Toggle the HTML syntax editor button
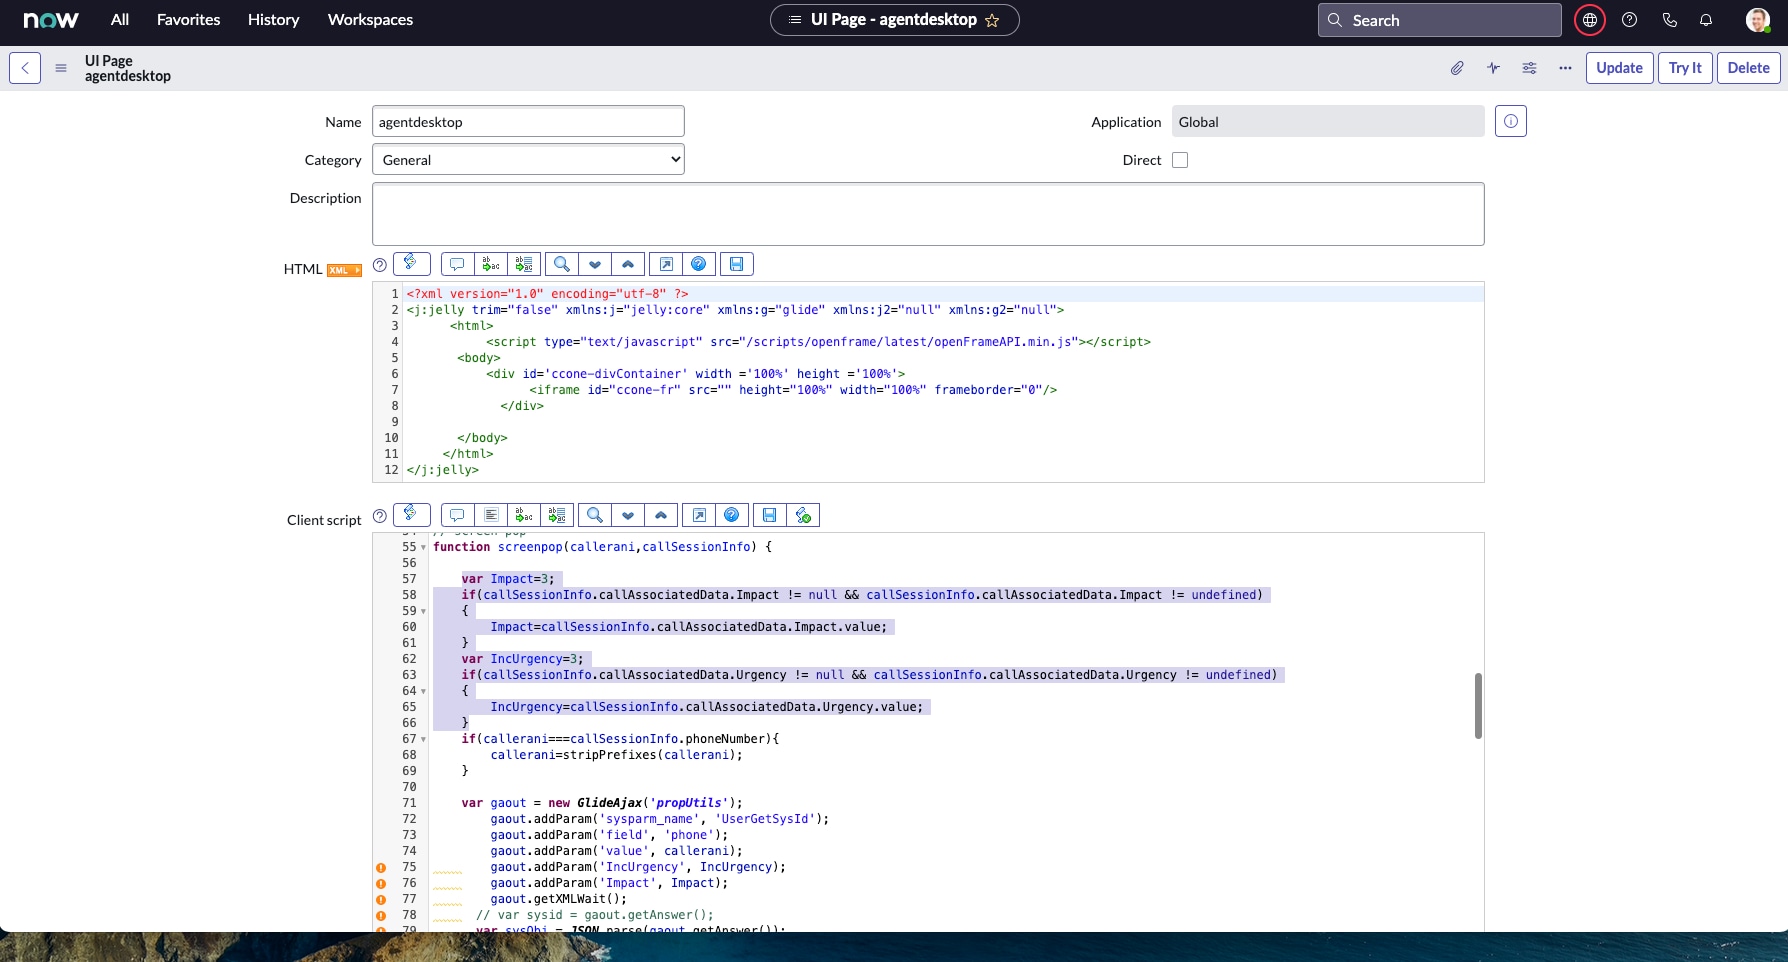This screenshot has height=962, width=1788. (x=411, y=263)
